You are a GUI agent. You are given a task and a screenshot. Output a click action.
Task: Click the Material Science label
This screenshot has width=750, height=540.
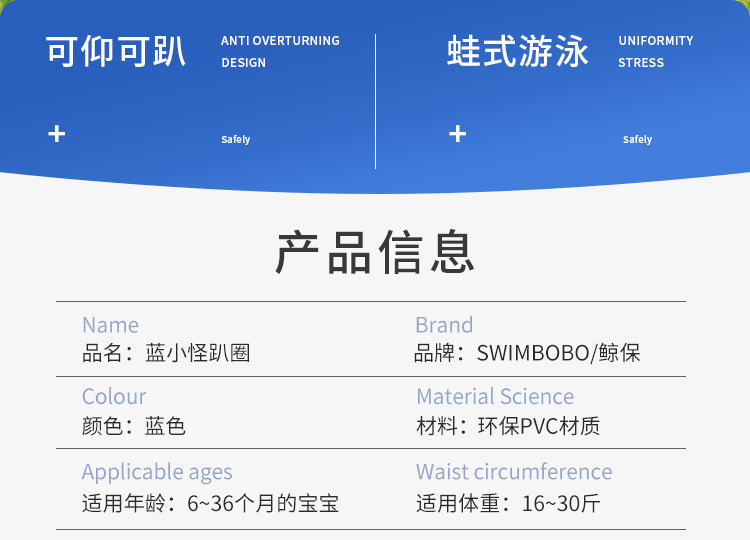(495, 397)
